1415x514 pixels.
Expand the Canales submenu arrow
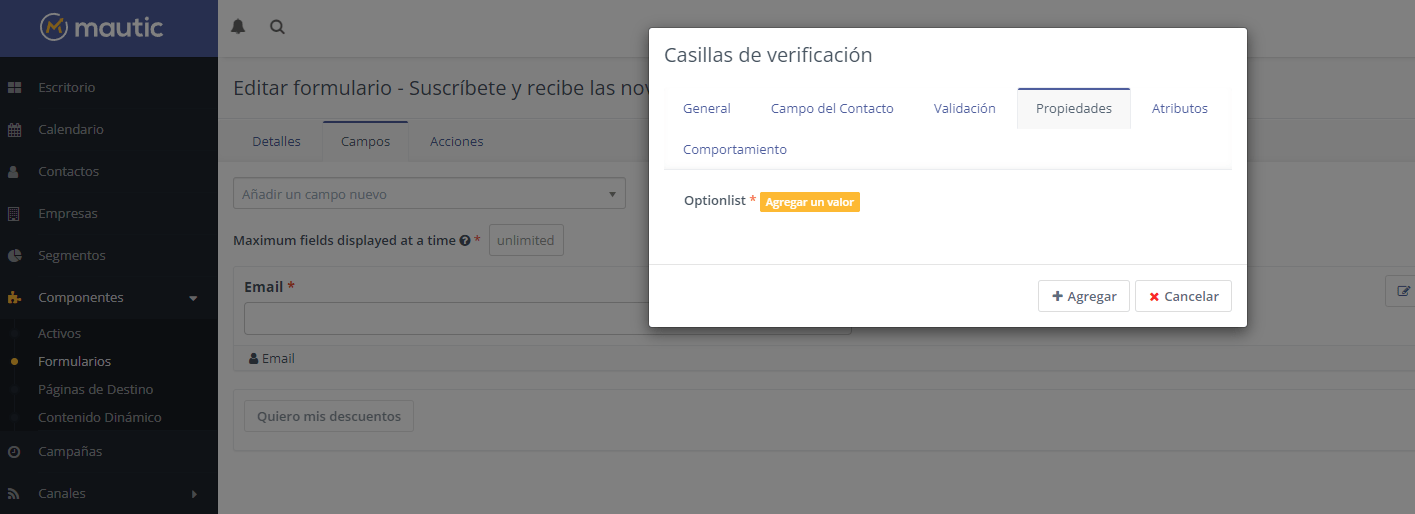194,494
